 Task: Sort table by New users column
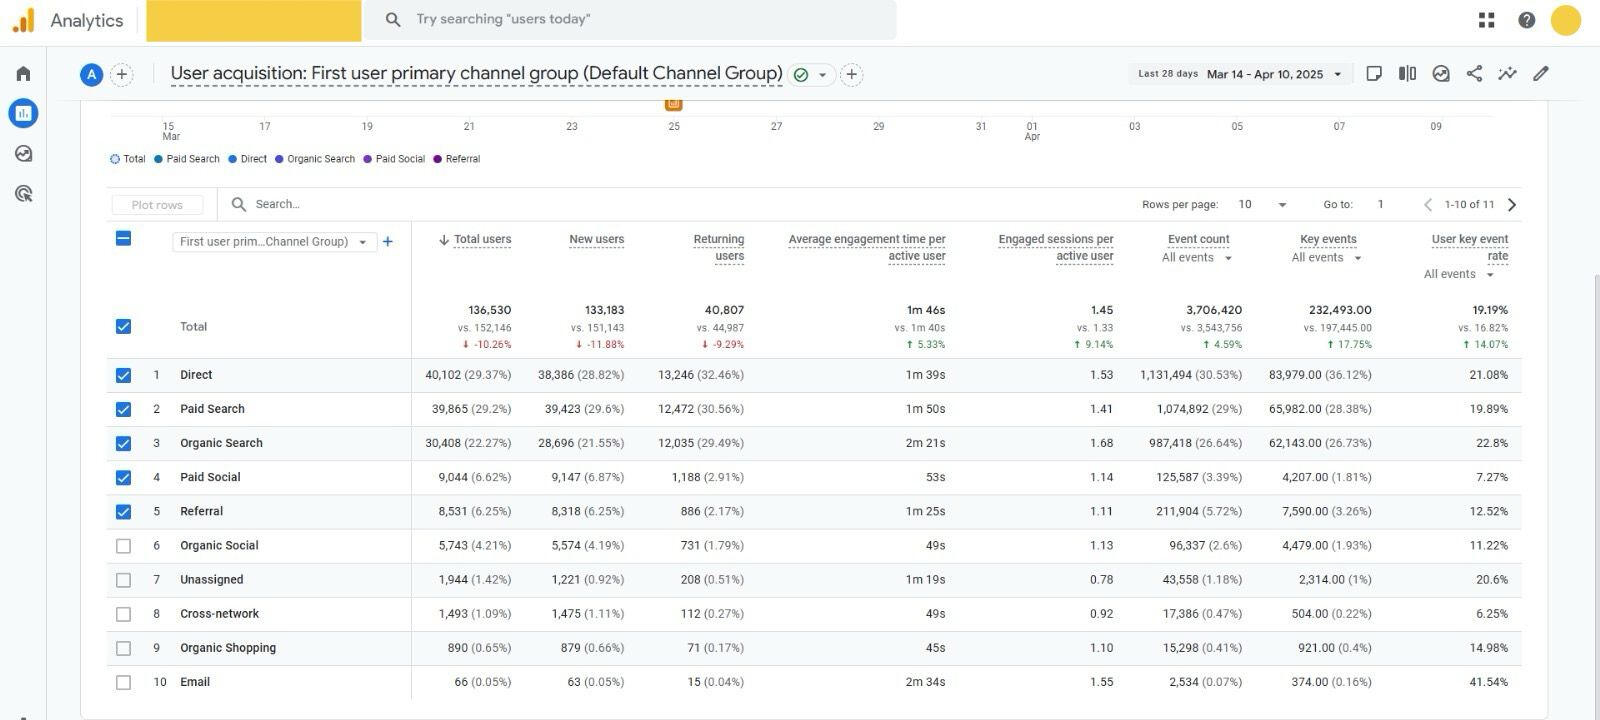[x=596, y=240]
